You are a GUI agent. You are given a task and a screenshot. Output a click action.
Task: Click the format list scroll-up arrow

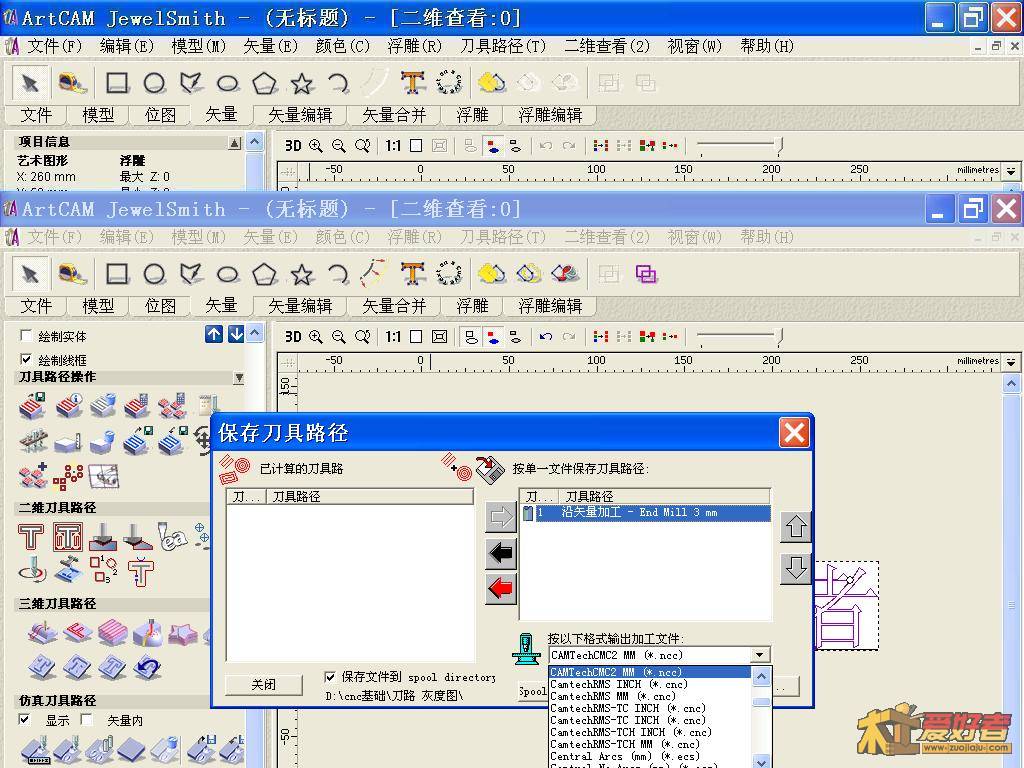[761, 677]
